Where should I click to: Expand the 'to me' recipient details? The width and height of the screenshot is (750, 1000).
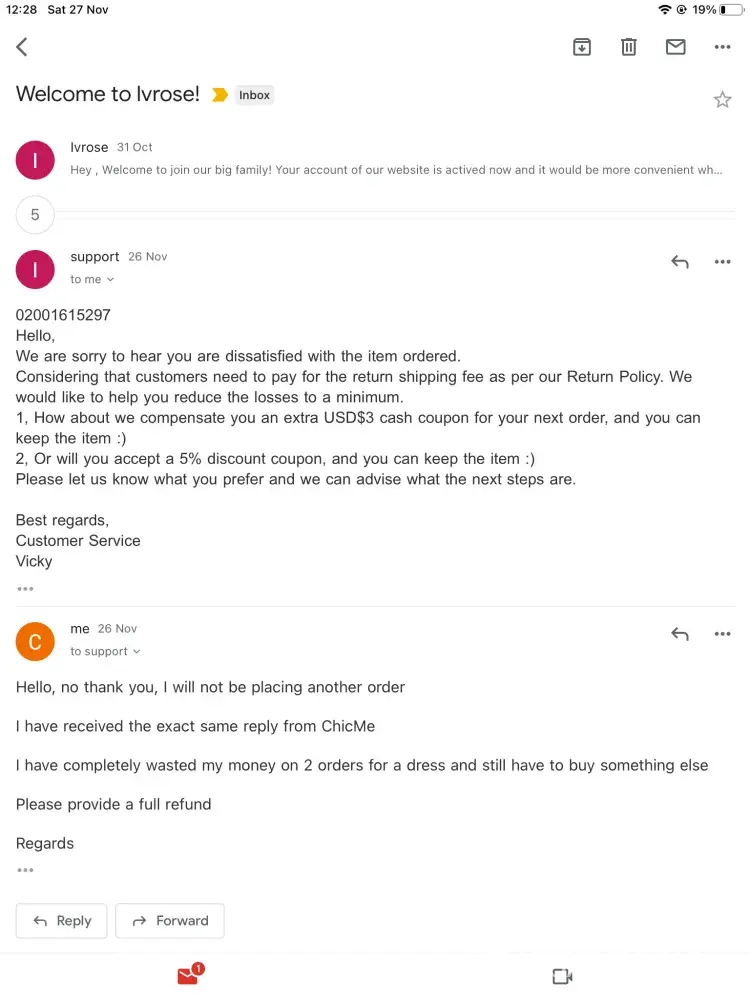(x=92, y=280)
